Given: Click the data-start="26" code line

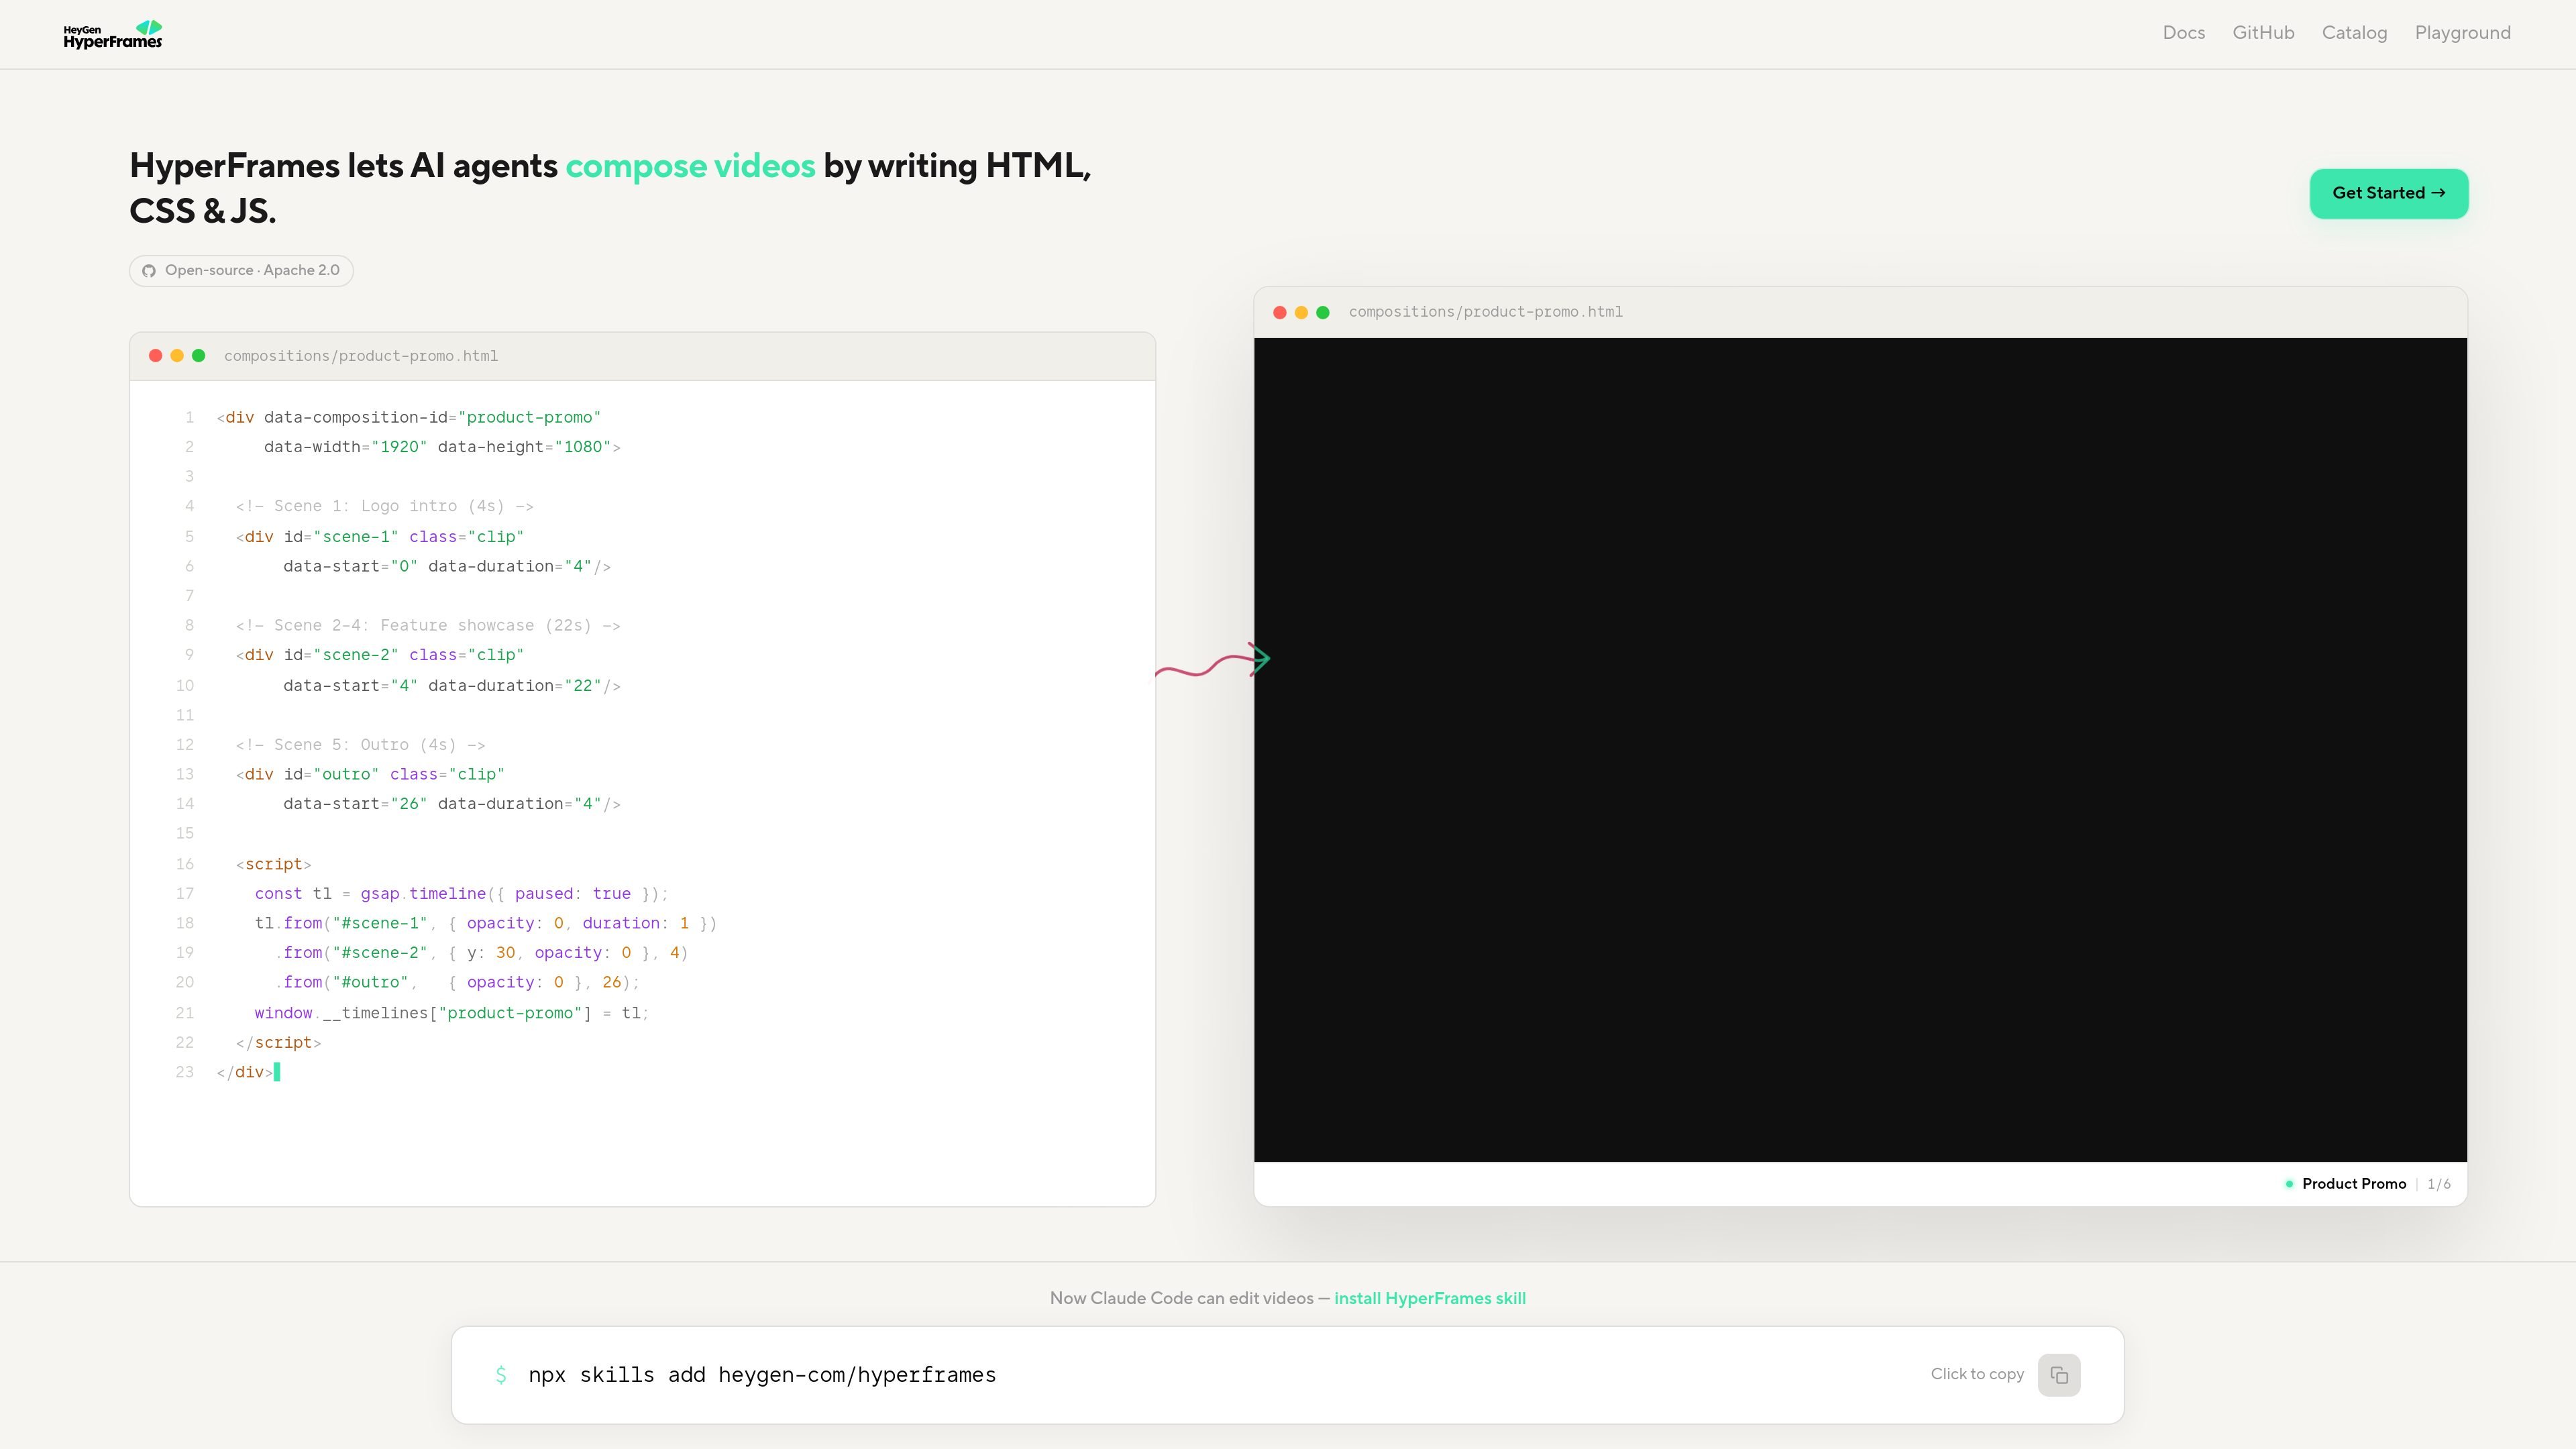Looking at the screenshot, I should [451, 804].
